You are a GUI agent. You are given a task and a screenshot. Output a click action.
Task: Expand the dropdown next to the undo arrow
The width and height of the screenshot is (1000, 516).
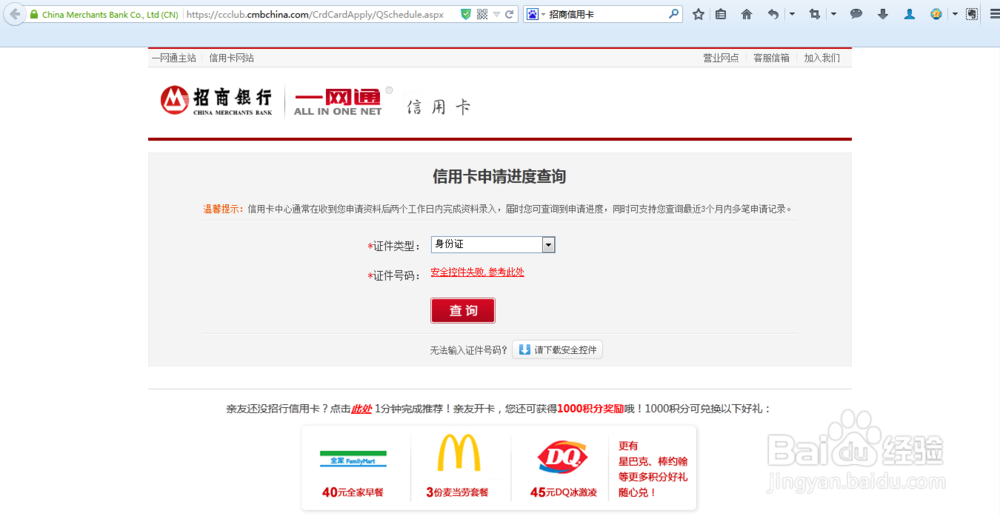click(791, 13)
